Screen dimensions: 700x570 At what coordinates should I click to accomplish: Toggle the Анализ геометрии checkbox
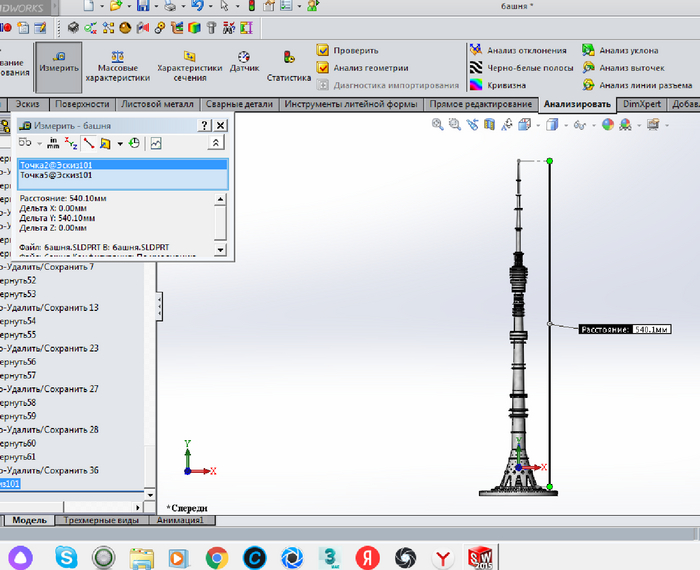(323, 68)
